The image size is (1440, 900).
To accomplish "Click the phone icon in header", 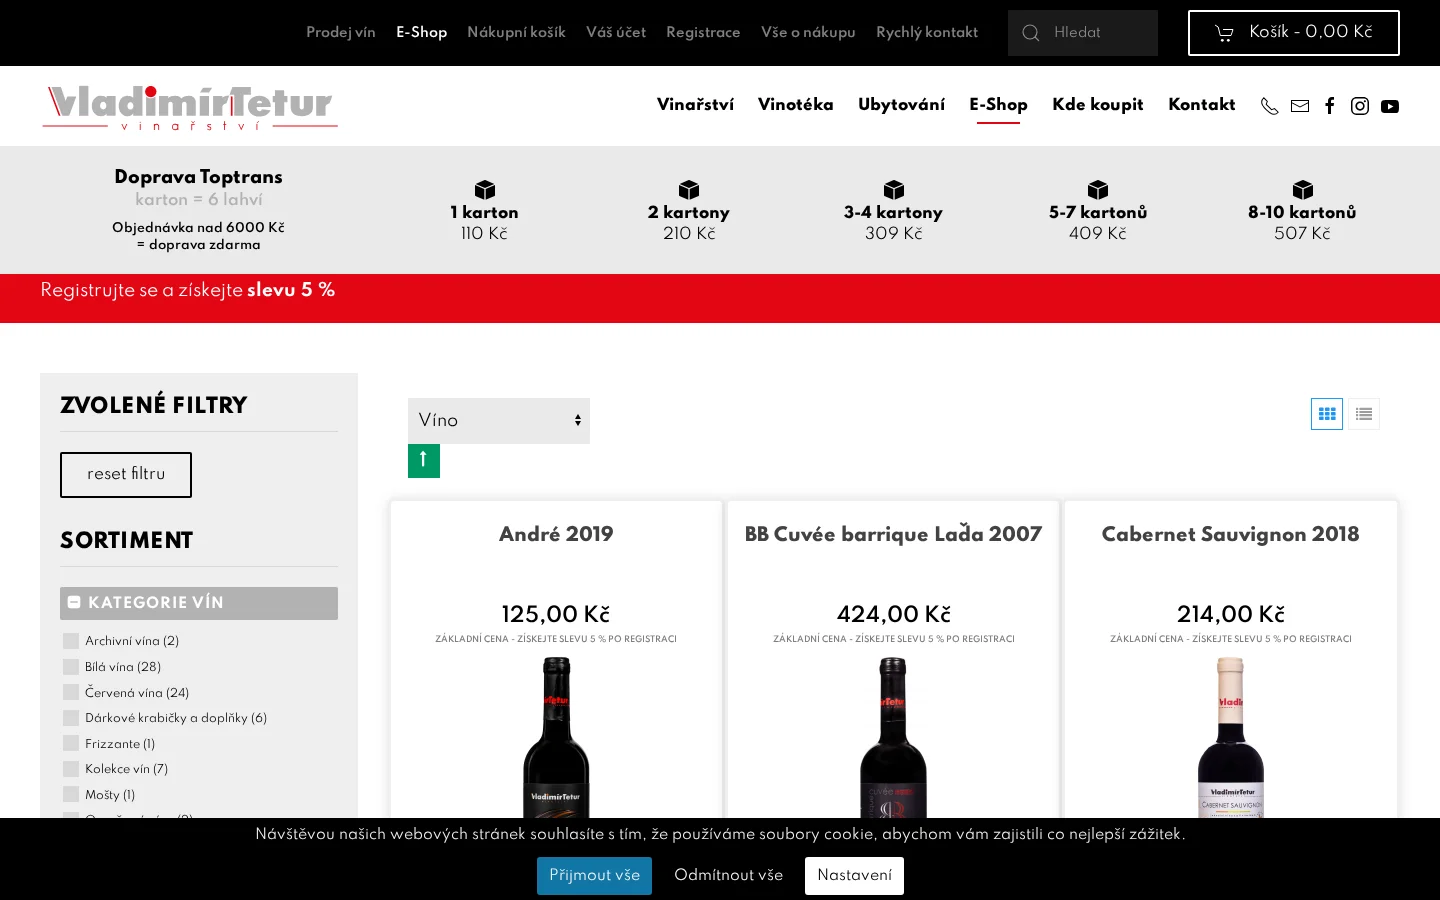I will (1270, 106).
